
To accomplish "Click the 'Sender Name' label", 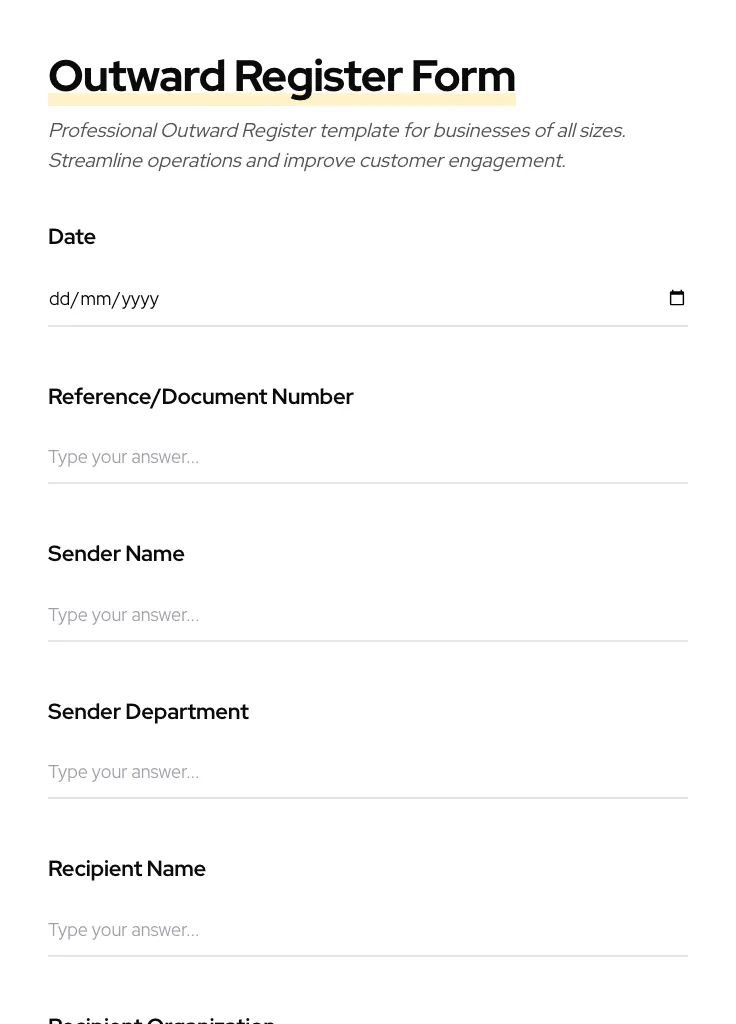I will point(116,554).
